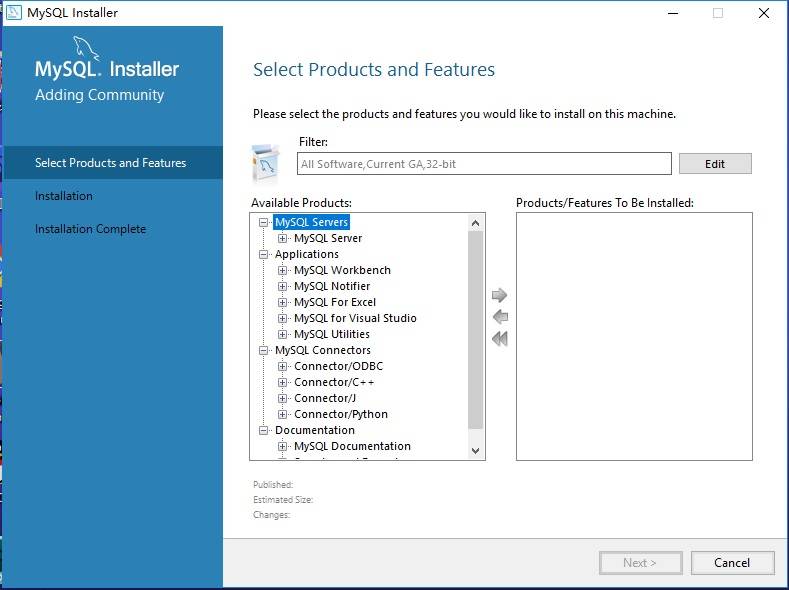Screen dimensions: 789x590
Task: Open the Installation Complete step
Action: [91, 229]
